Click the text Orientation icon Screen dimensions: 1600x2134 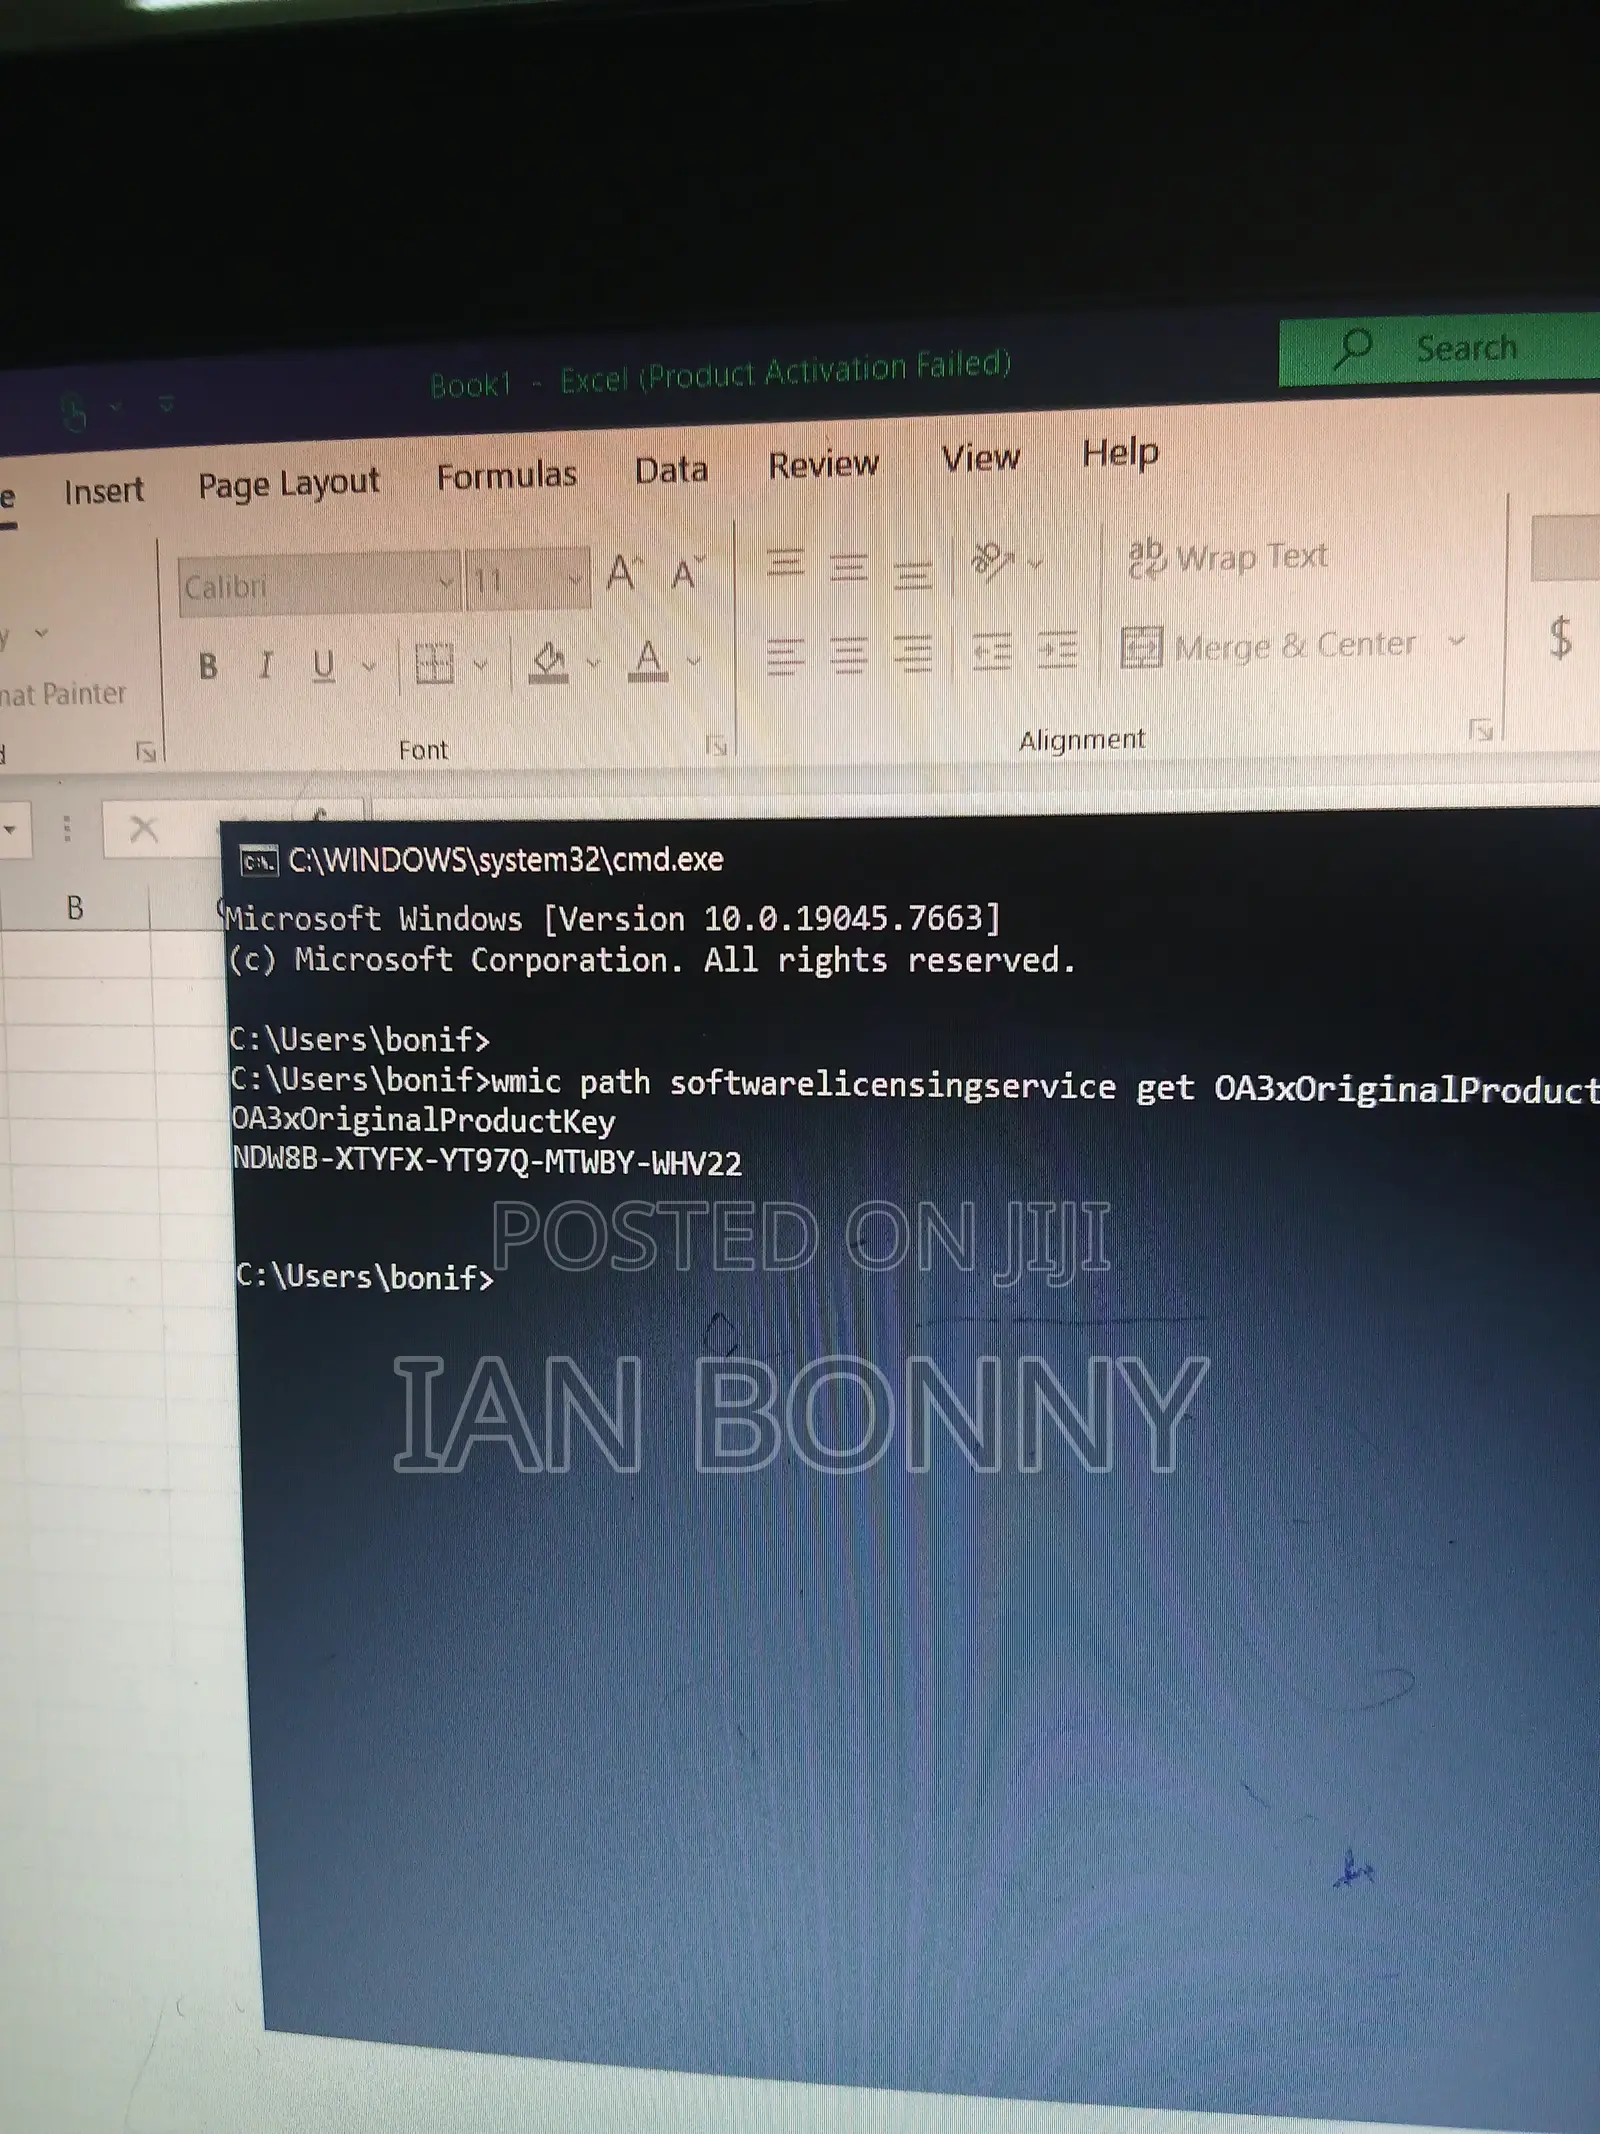coord(992,562)
